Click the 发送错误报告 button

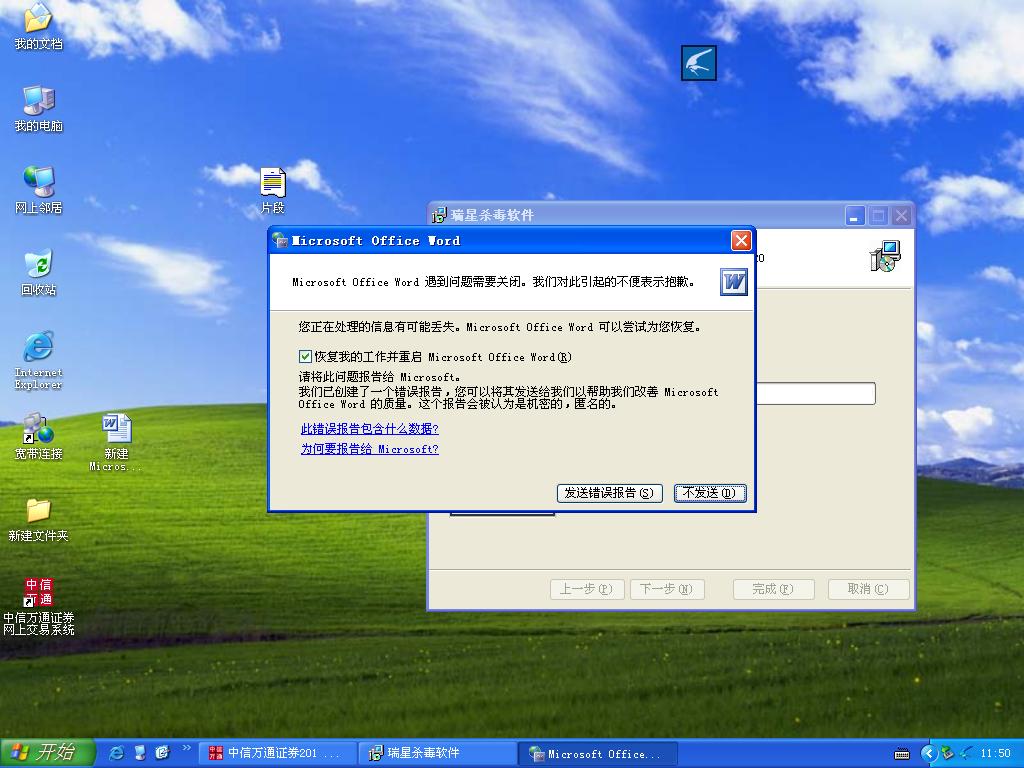[x=610, y=493]
